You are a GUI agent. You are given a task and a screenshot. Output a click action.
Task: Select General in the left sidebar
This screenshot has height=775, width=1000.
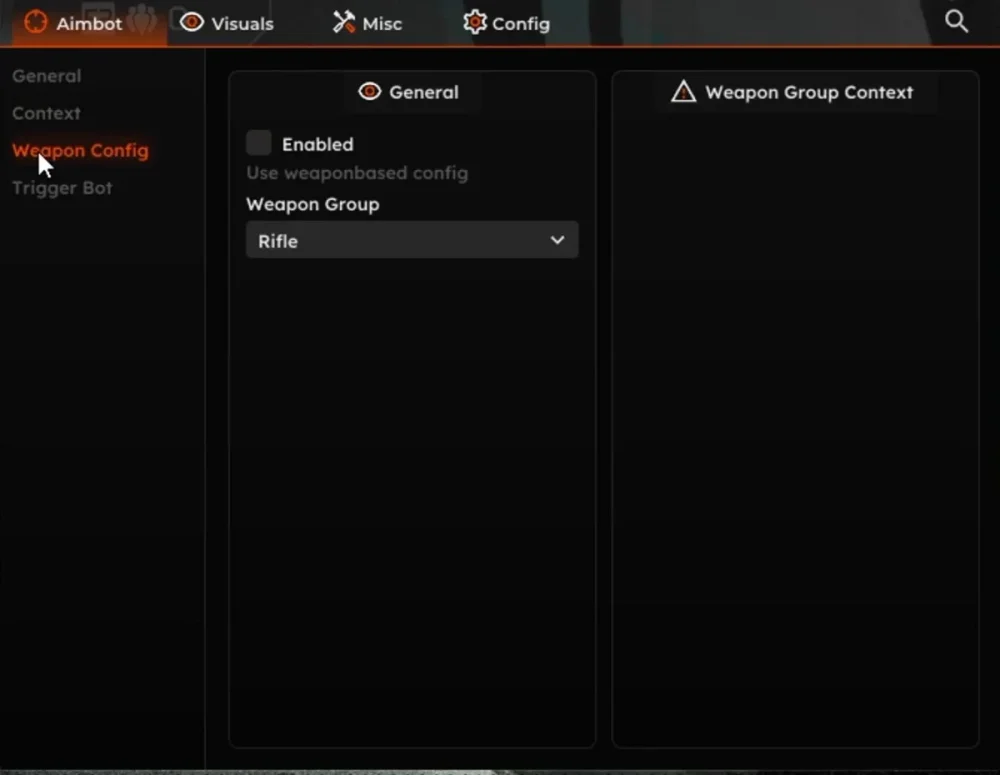(x=47, y=76)
